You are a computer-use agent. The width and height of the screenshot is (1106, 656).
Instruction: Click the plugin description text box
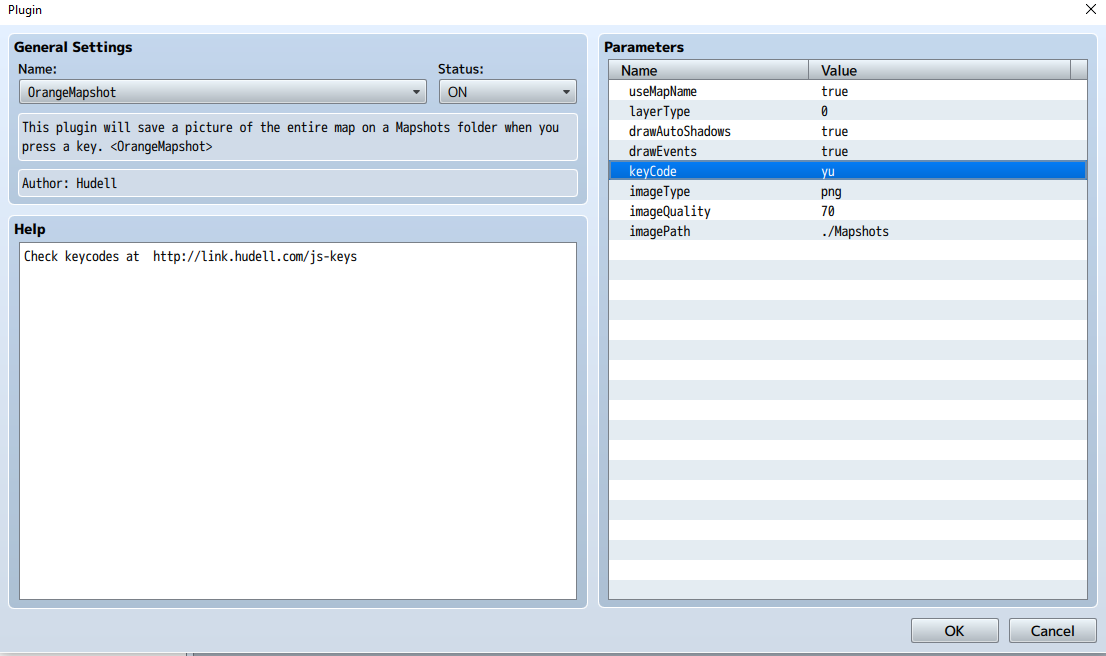coord(298,137)
